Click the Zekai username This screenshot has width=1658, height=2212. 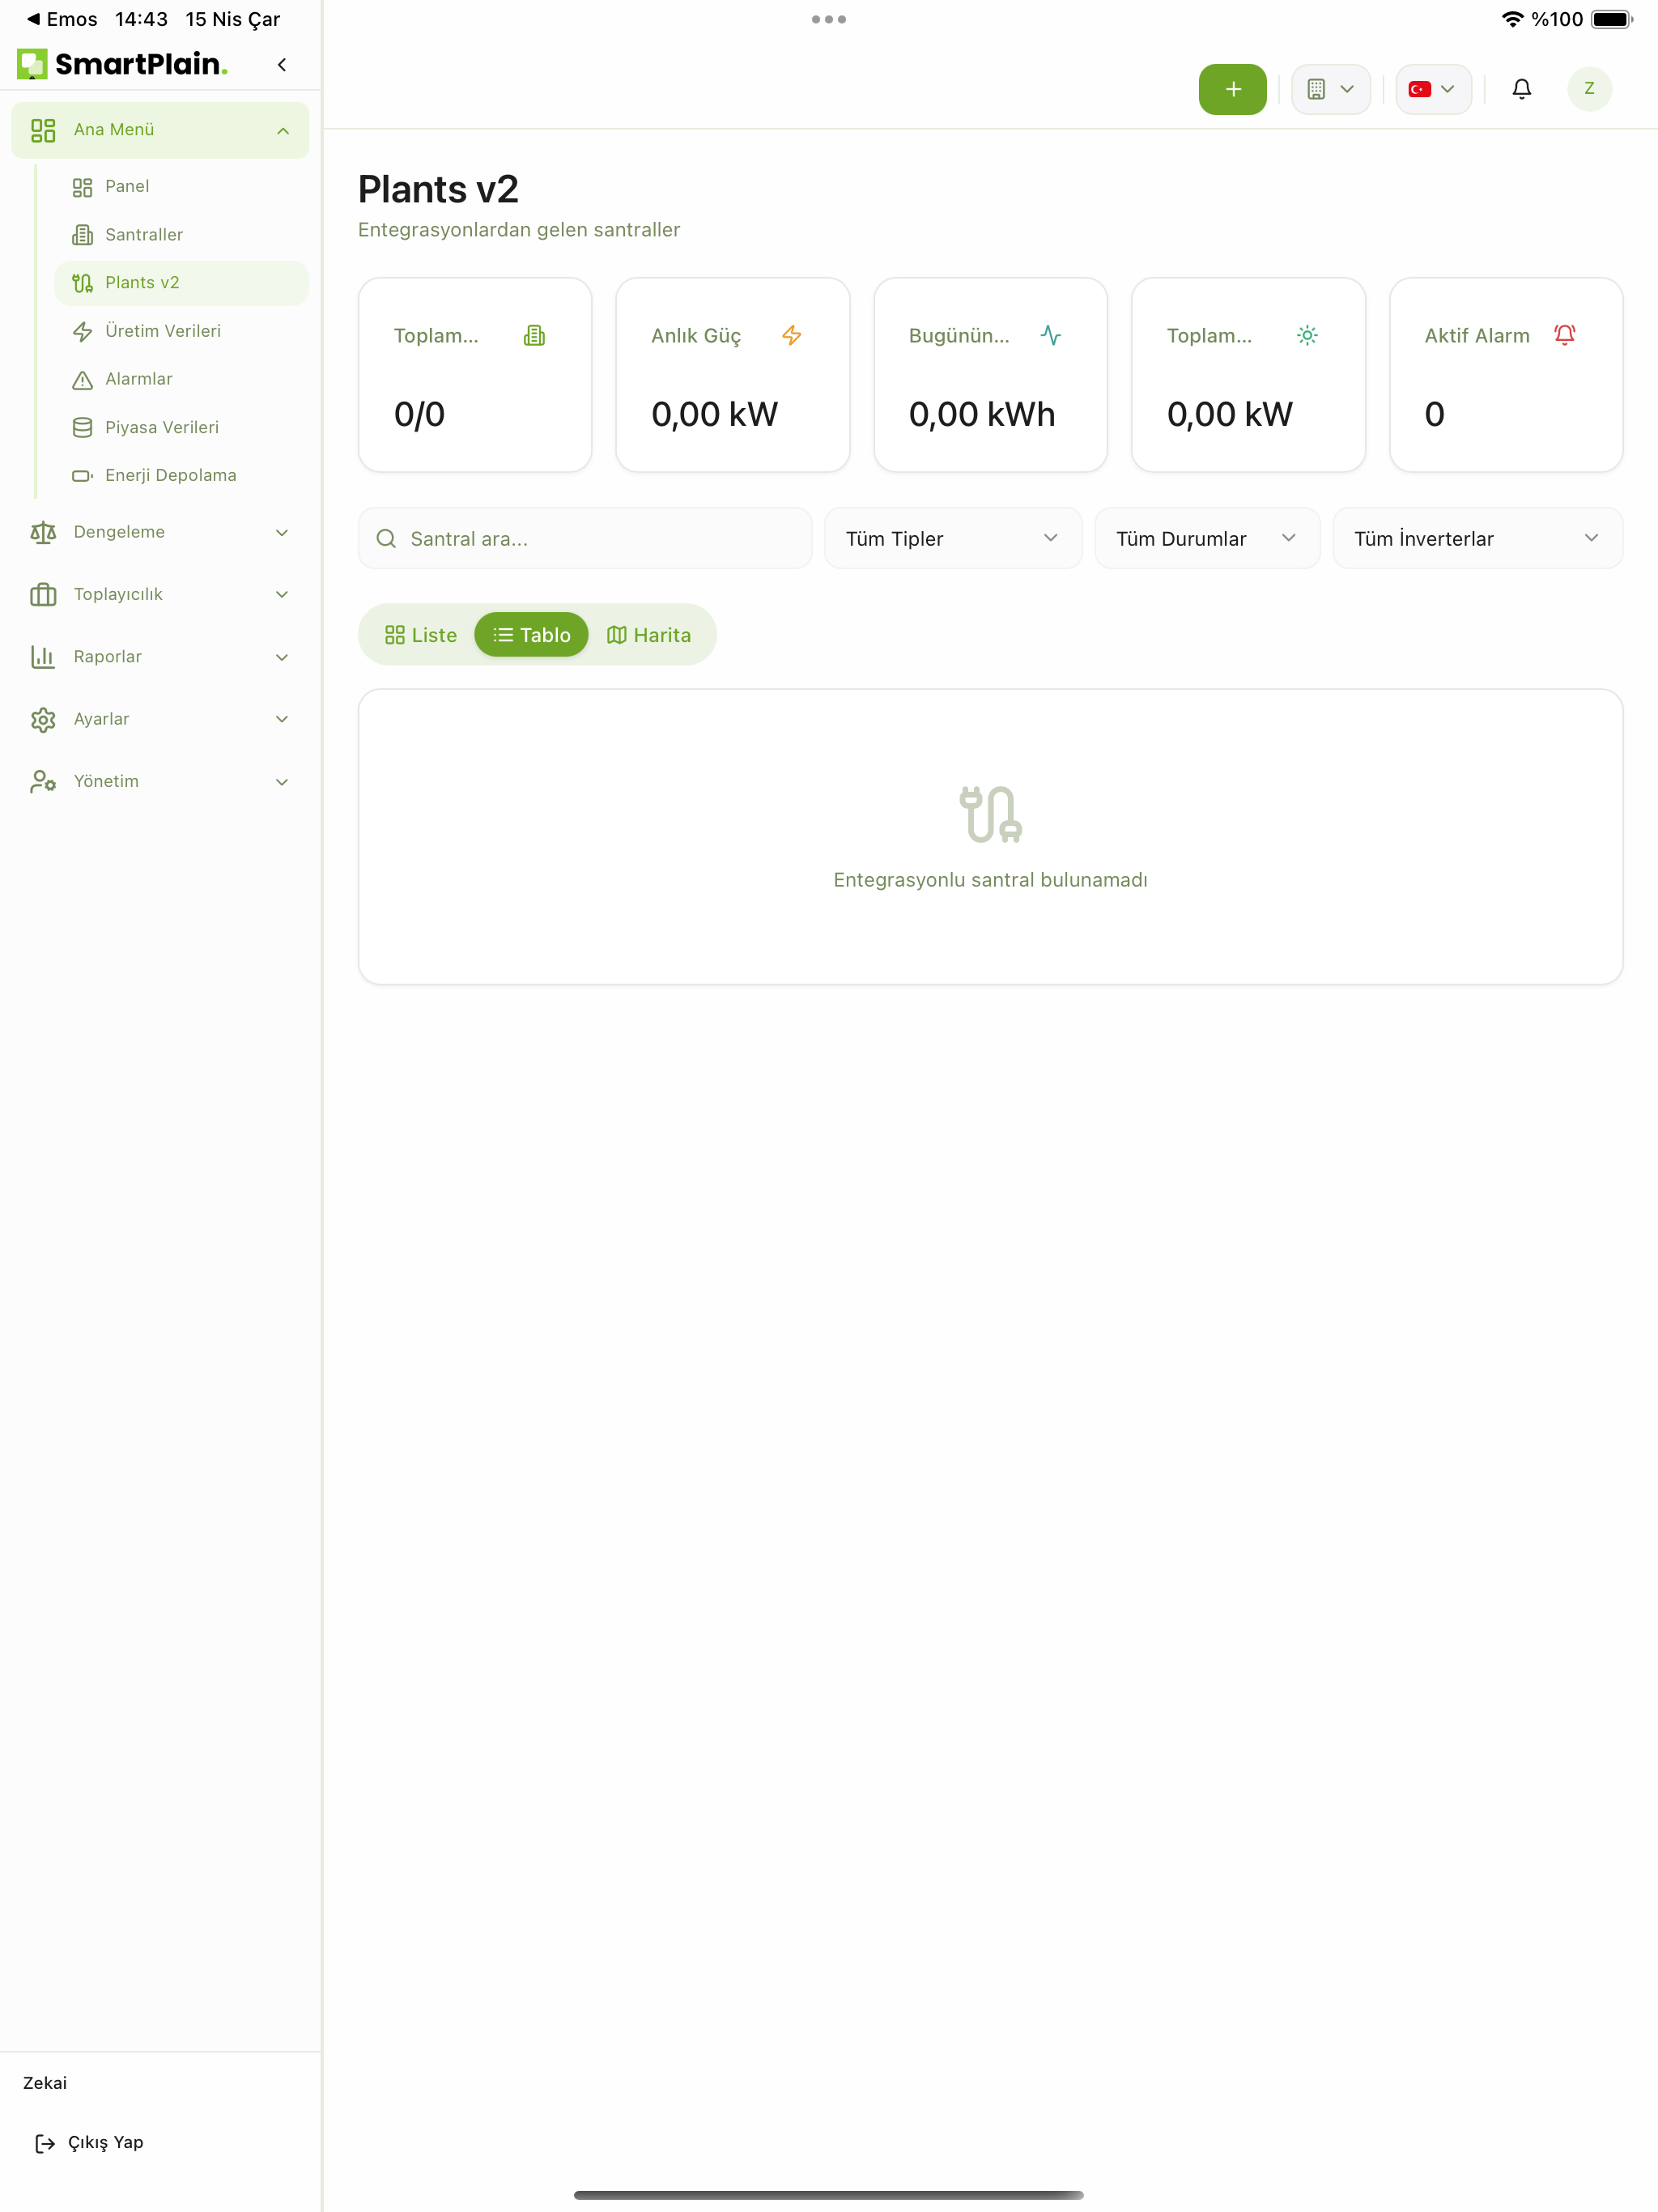(x=45, y=2083)
